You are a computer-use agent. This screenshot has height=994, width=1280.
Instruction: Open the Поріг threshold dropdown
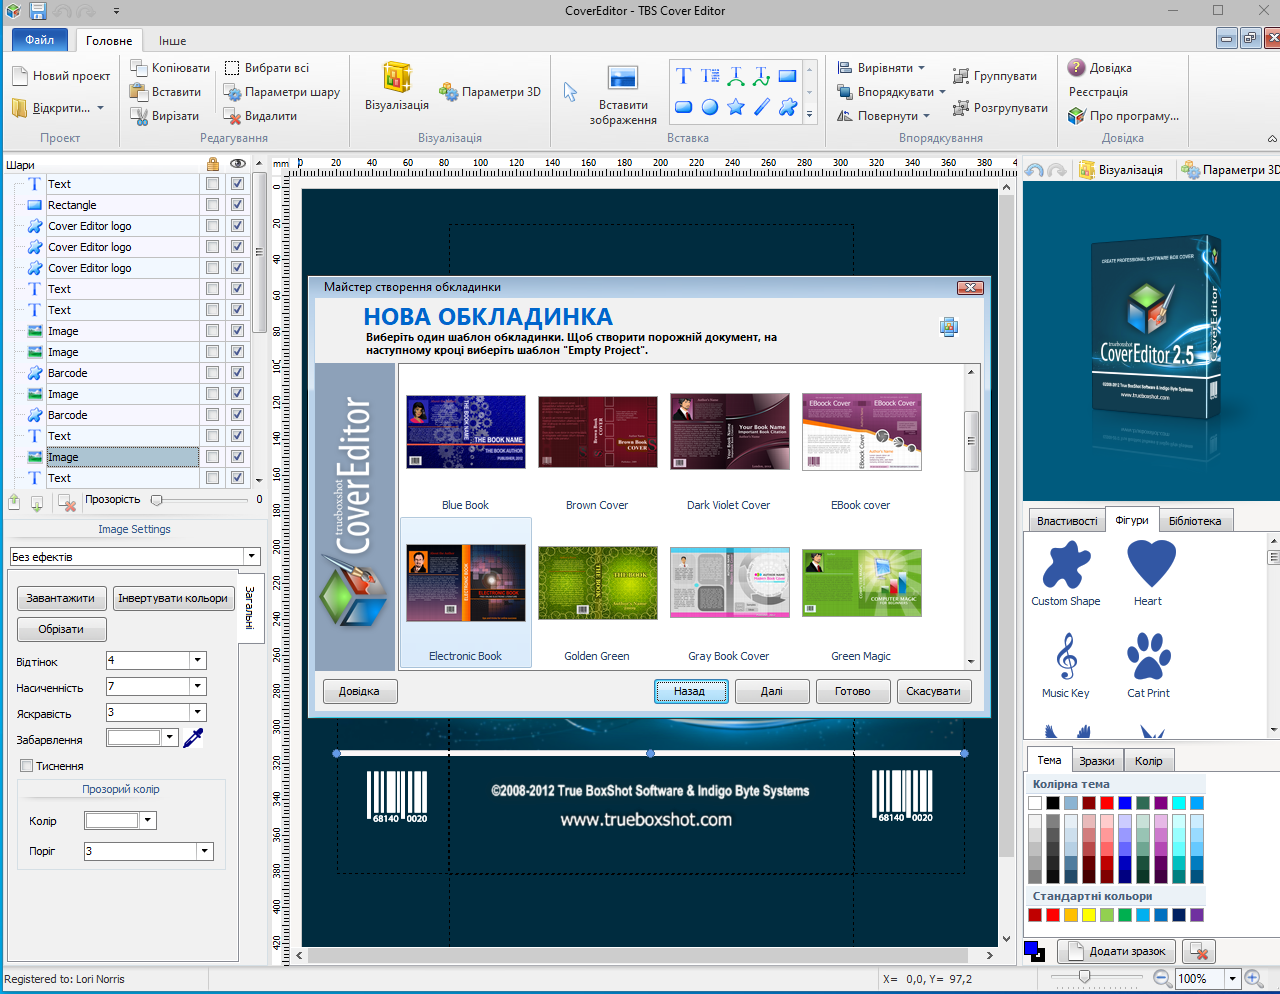(205, 851)
